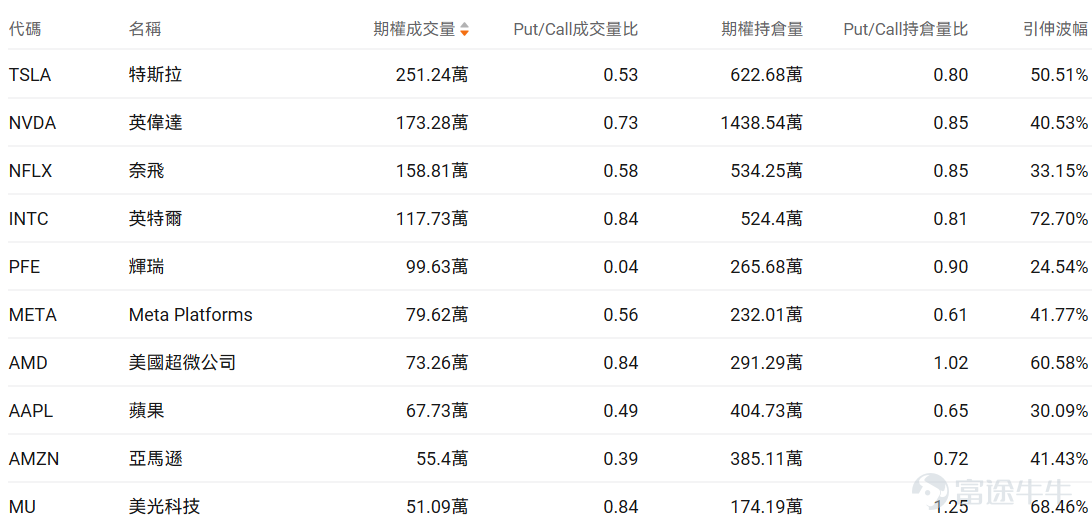The image size is (1092, 528).
Task: Click AMZN Put/Call volume ratio 0.39
Action: (621, 459)
